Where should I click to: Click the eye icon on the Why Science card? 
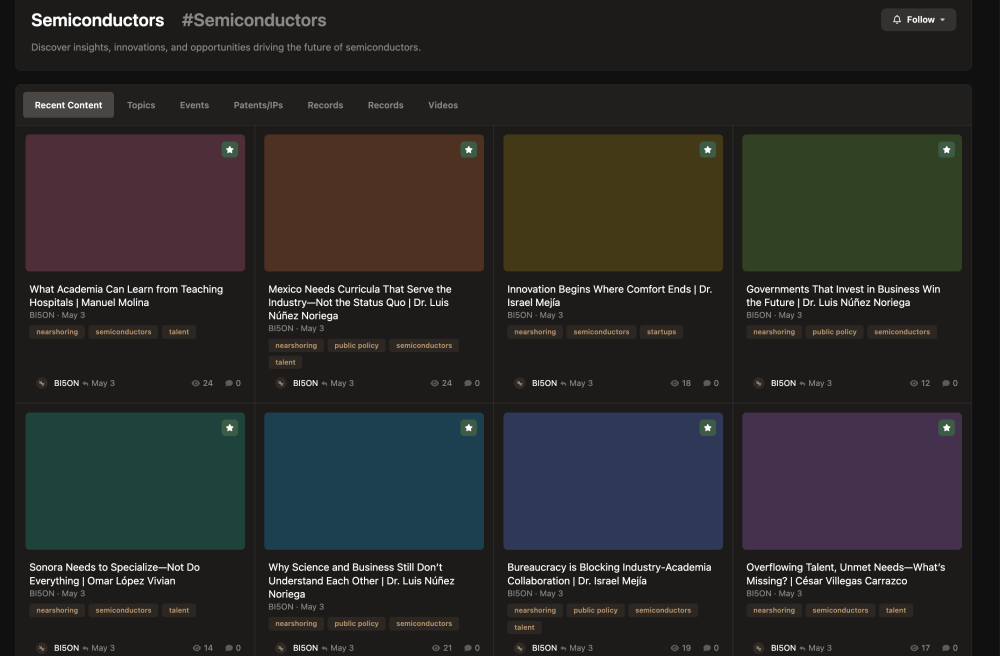[435, 647]
